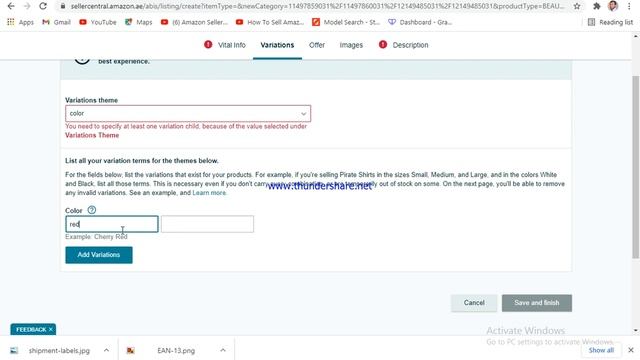Click Save and finish button
640x360 pixels.
537,303
